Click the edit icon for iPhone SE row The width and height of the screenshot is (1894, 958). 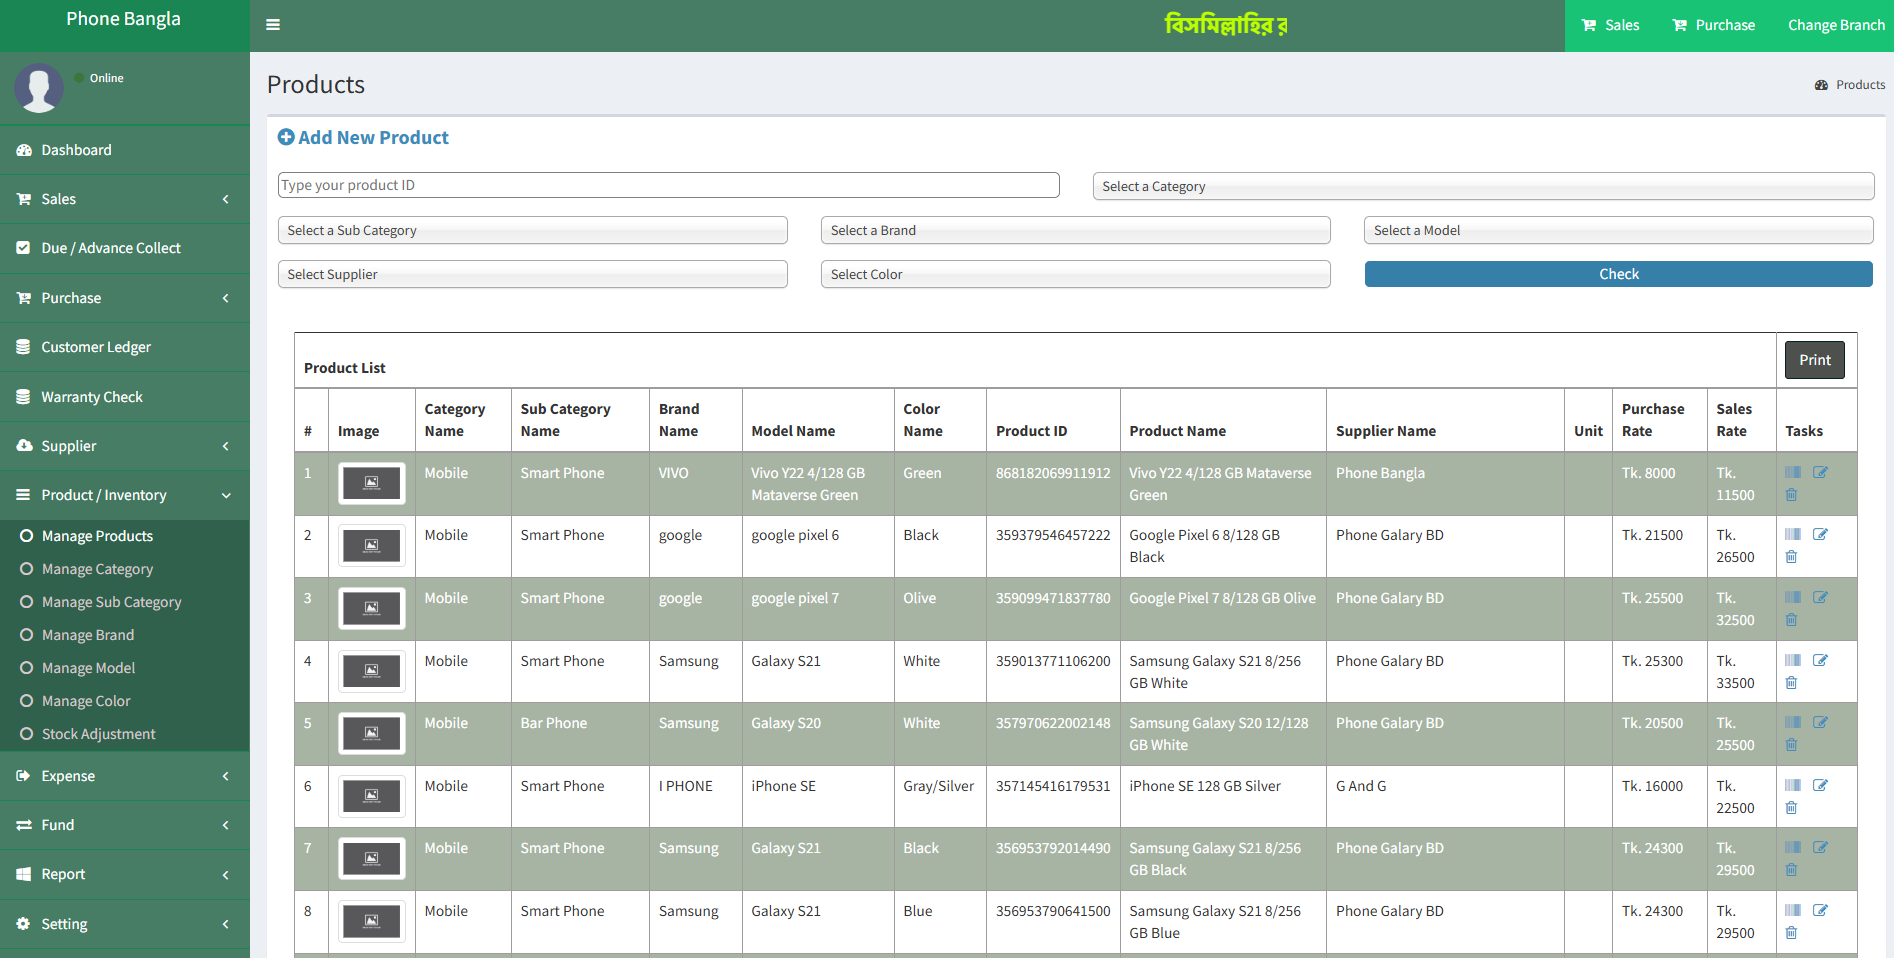(x=1820, y=784)
